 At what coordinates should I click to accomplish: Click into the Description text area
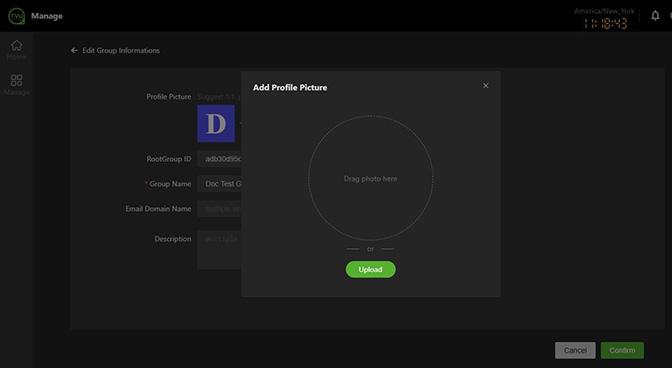(x=219, y=250)
